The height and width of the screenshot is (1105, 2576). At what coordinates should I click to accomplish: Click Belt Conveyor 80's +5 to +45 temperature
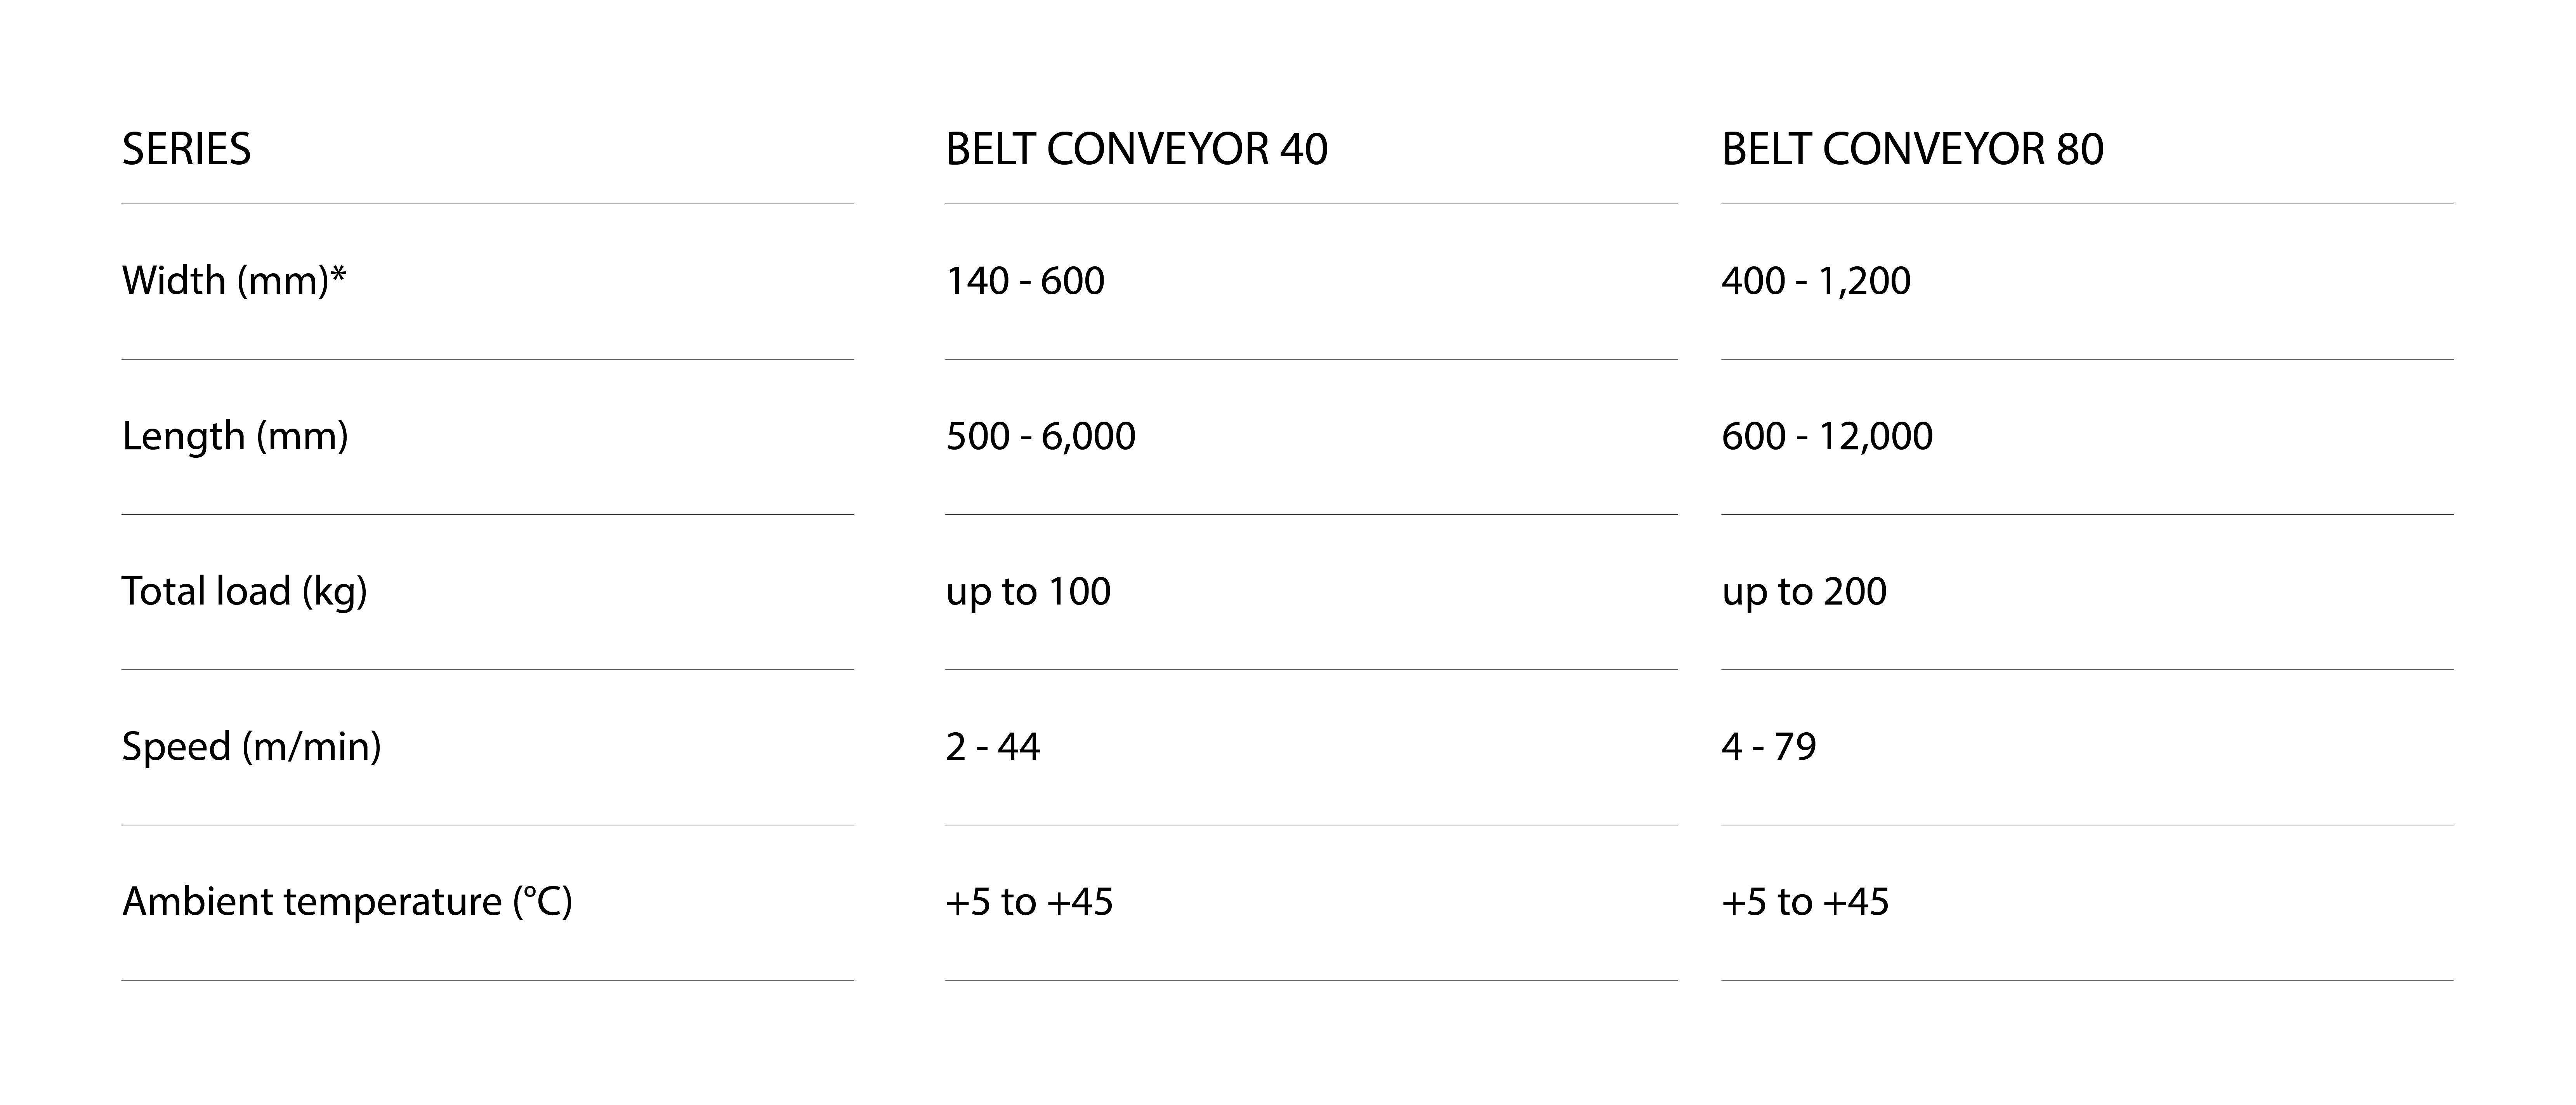(1805, 902)
